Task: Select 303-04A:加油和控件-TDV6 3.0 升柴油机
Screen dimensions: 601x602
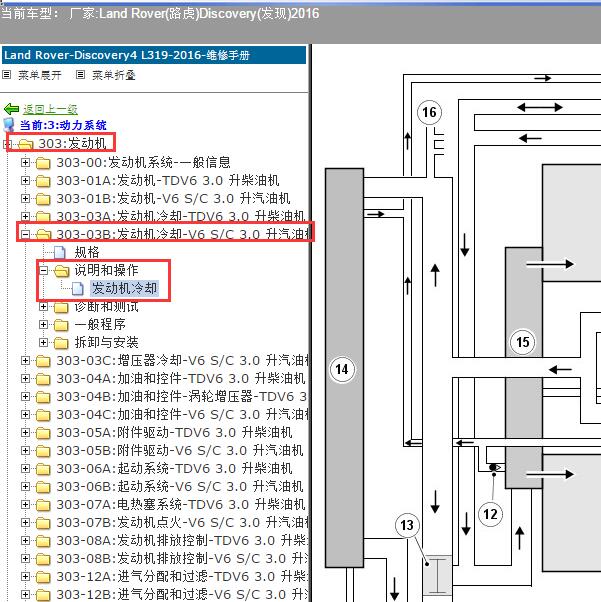Action: [180, 379]
